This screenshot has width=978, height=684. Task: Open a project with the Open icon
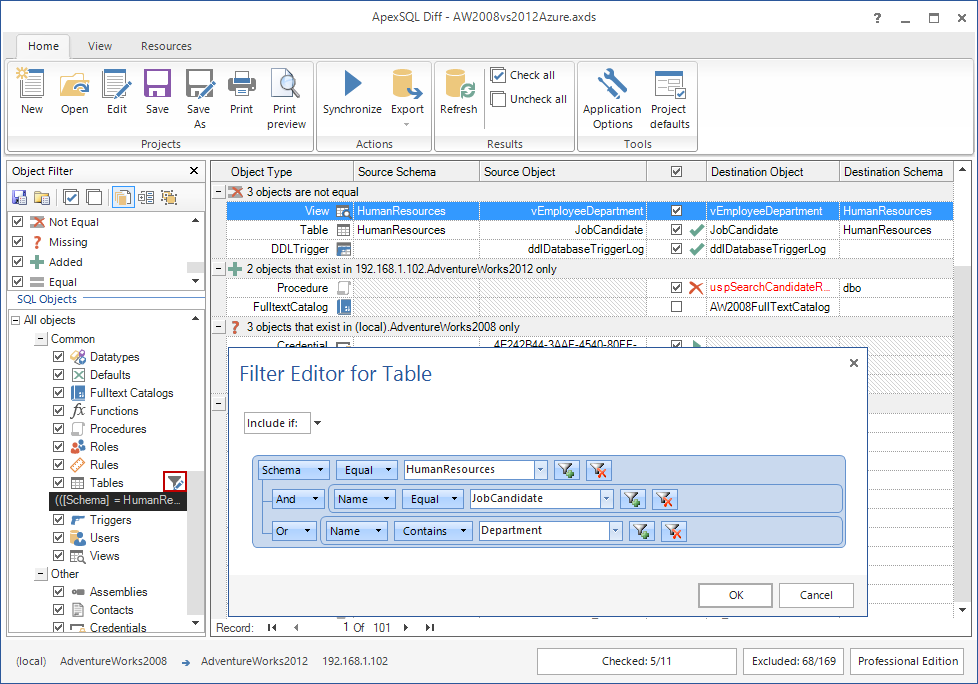(74, 84)
